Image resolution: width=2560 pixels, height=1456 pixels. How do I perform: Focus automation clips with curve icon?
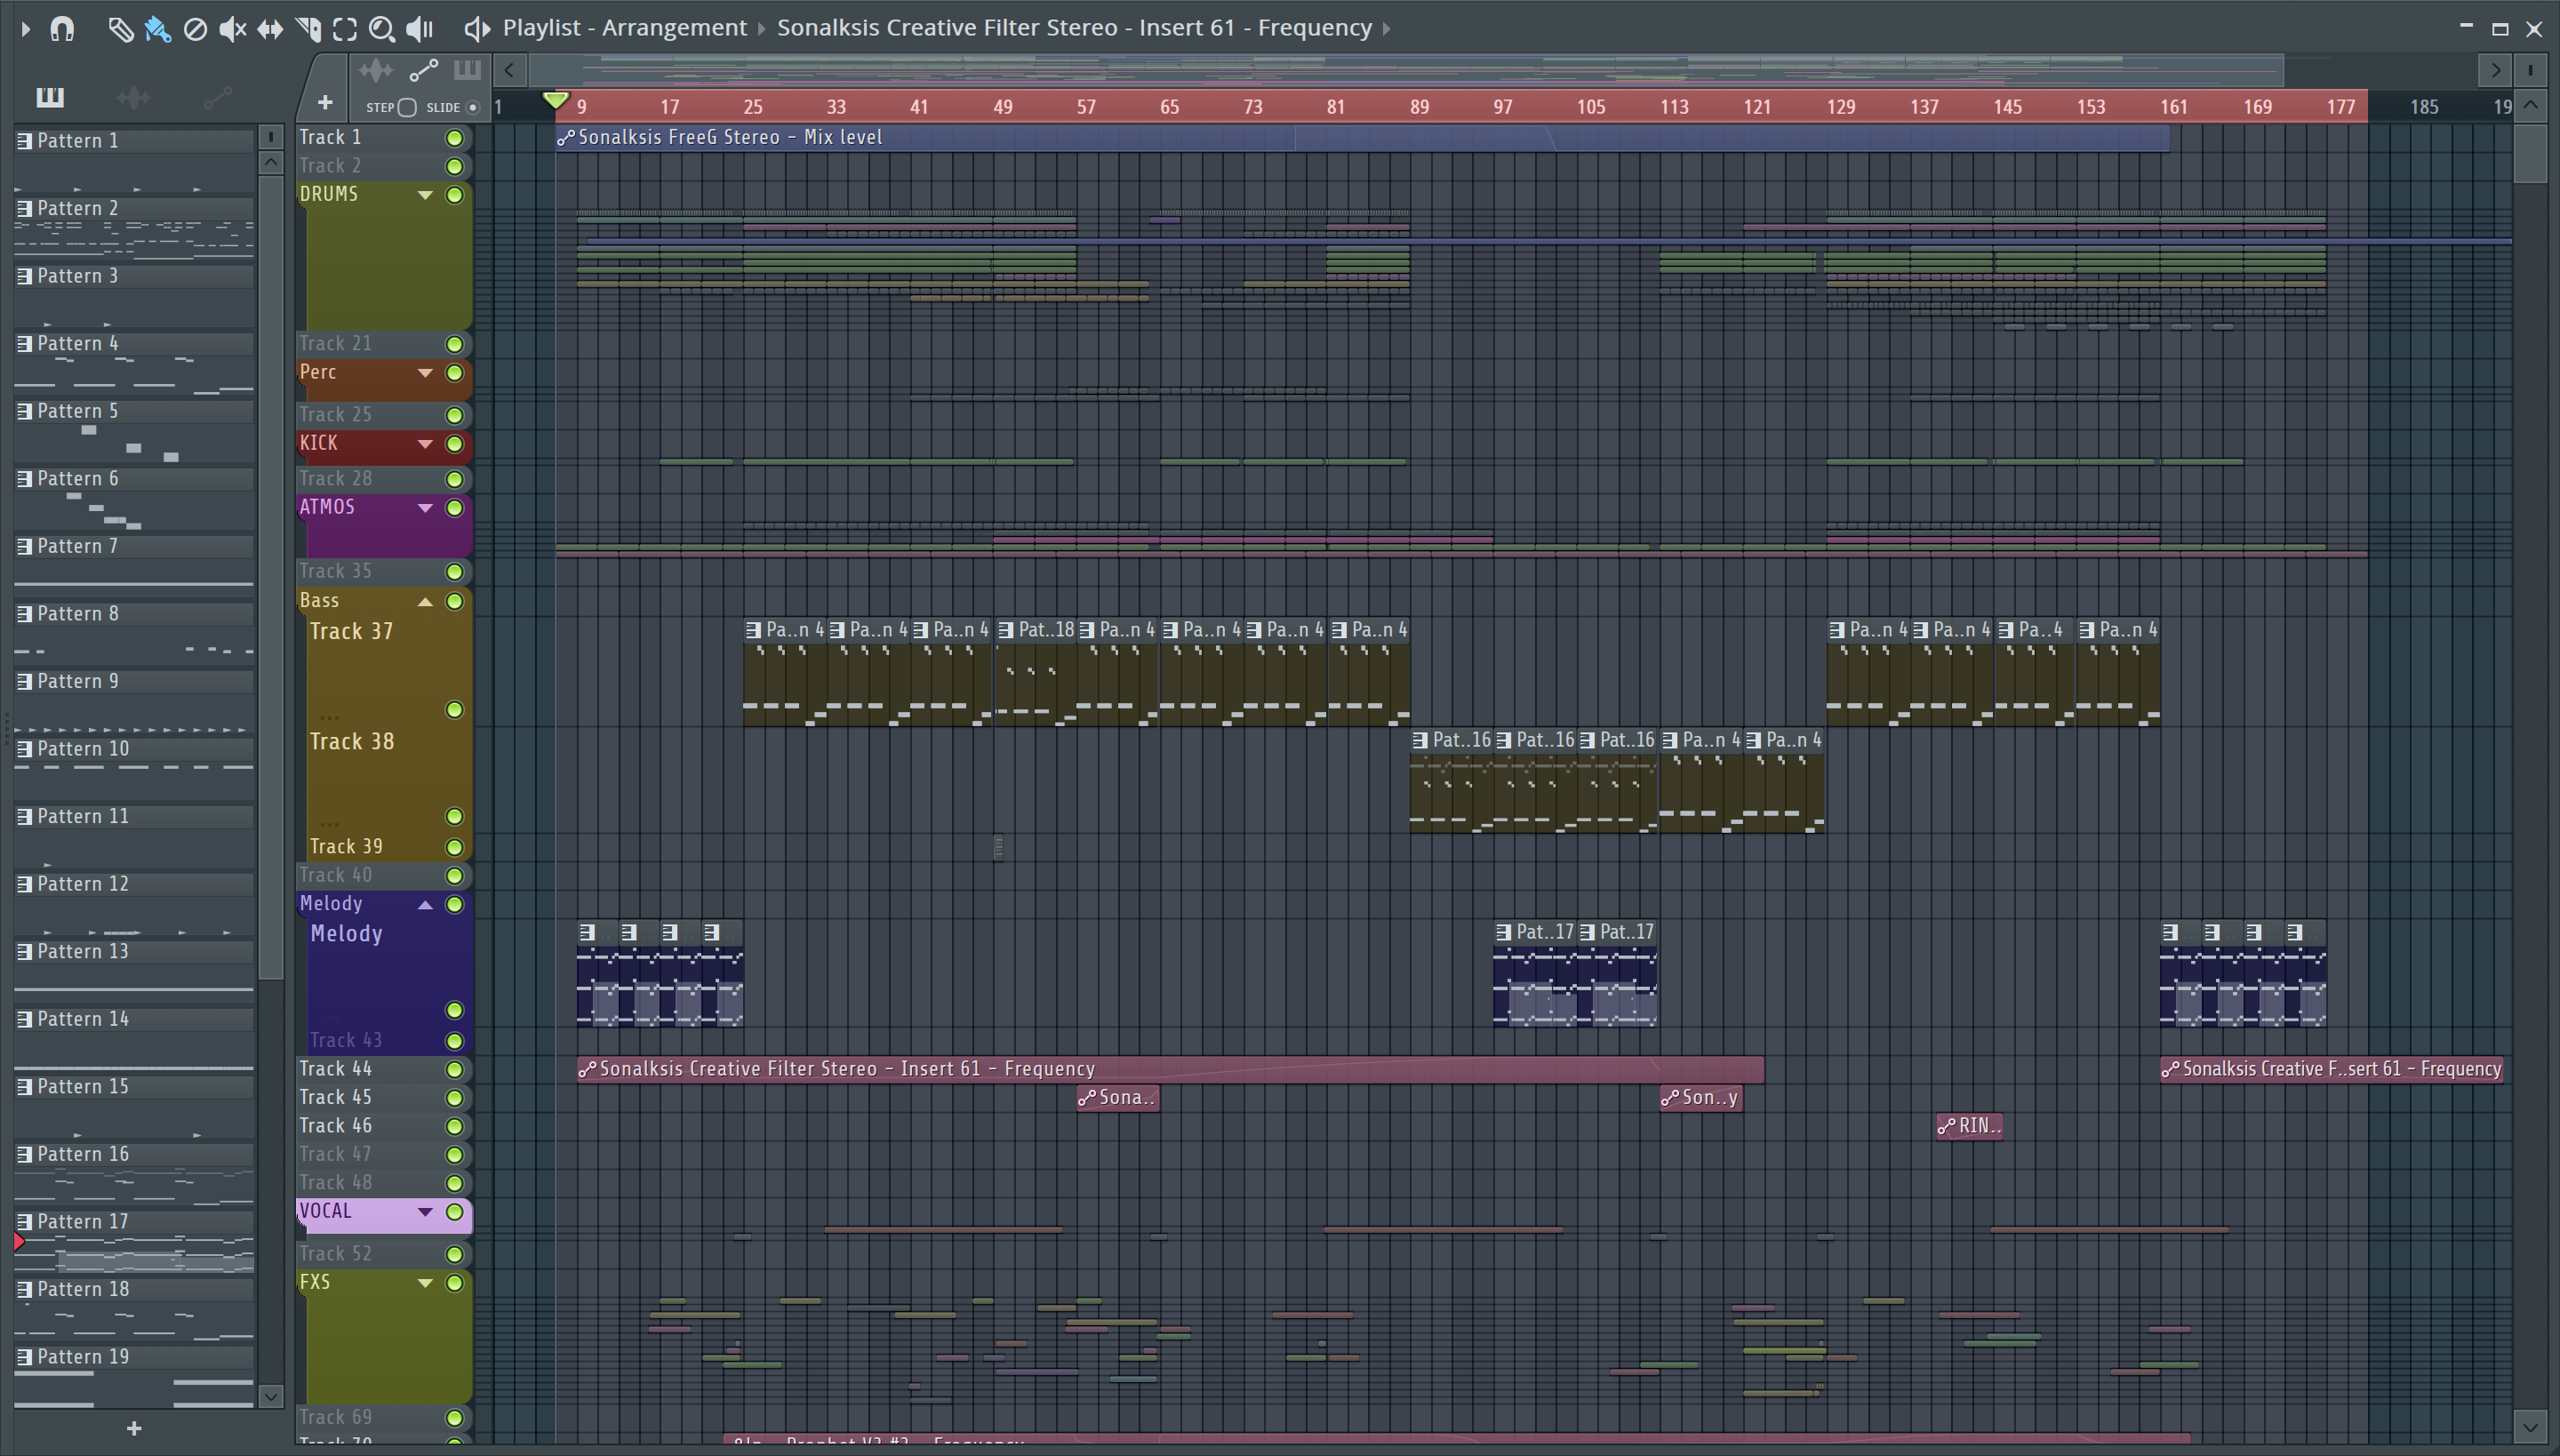423,70
